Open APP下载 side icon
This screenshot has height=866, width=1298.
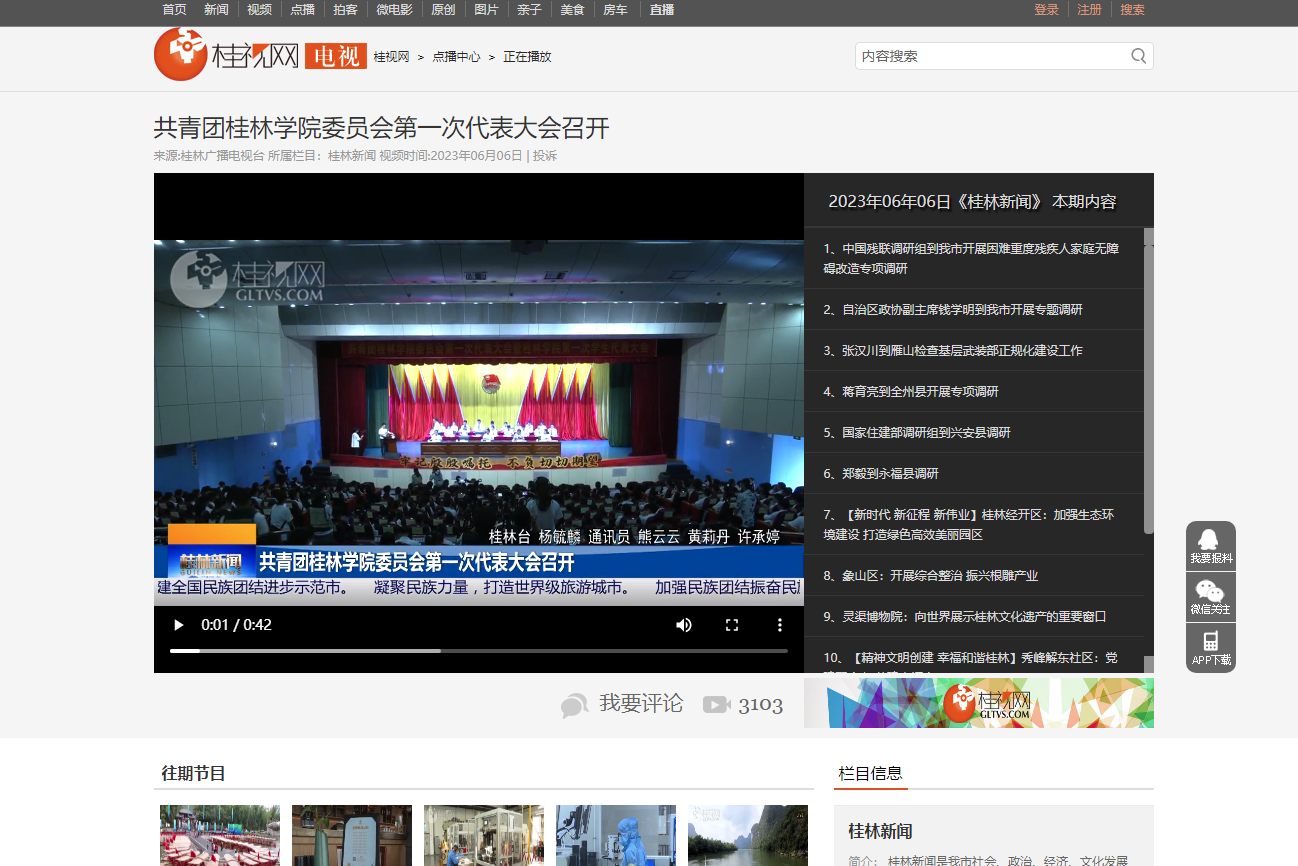(1210, 648)
